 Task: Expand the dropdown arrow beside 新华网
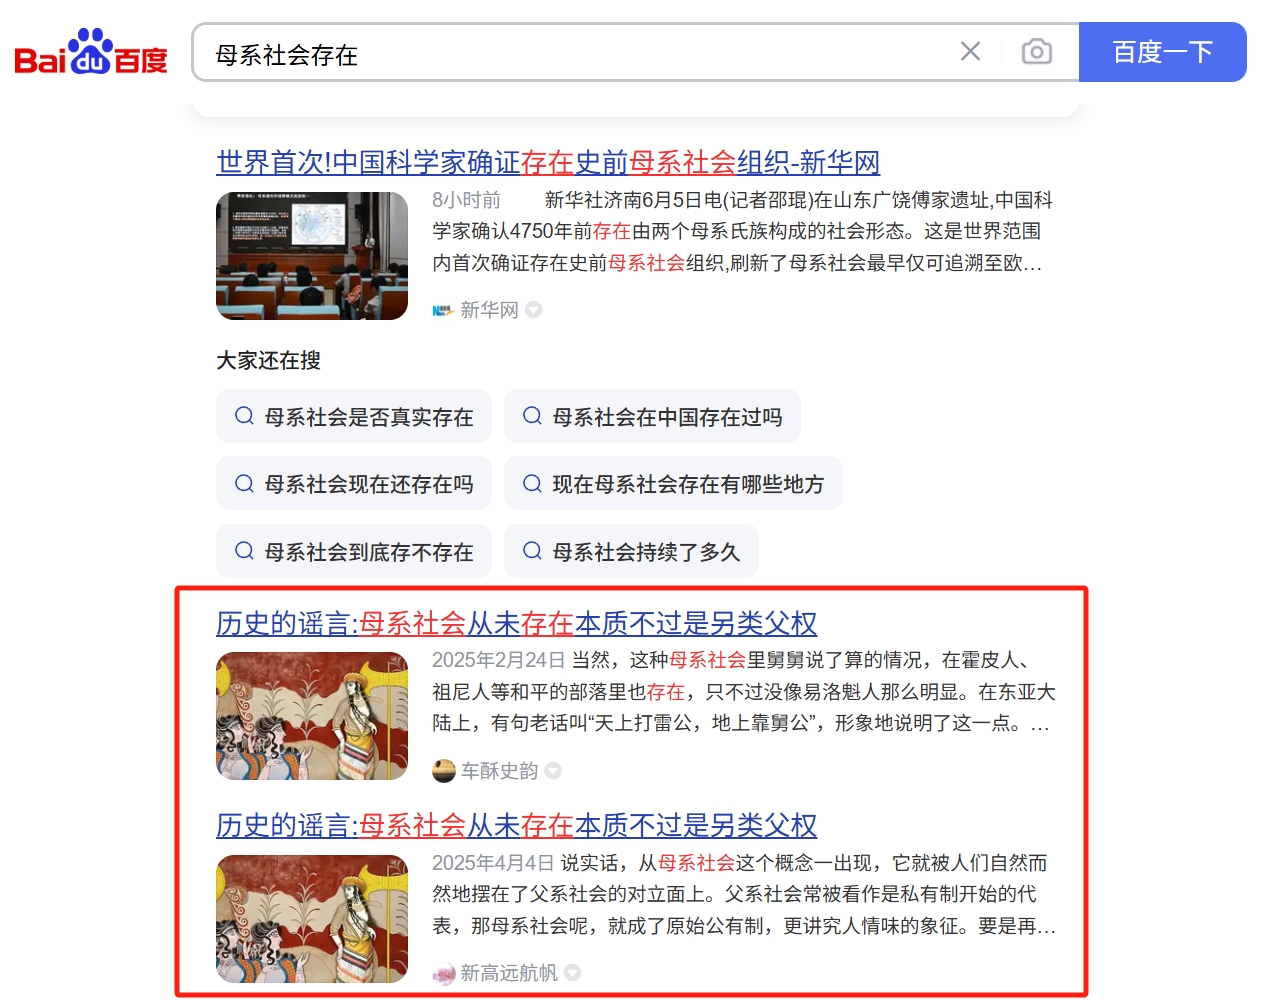click(x=534, y=310)
